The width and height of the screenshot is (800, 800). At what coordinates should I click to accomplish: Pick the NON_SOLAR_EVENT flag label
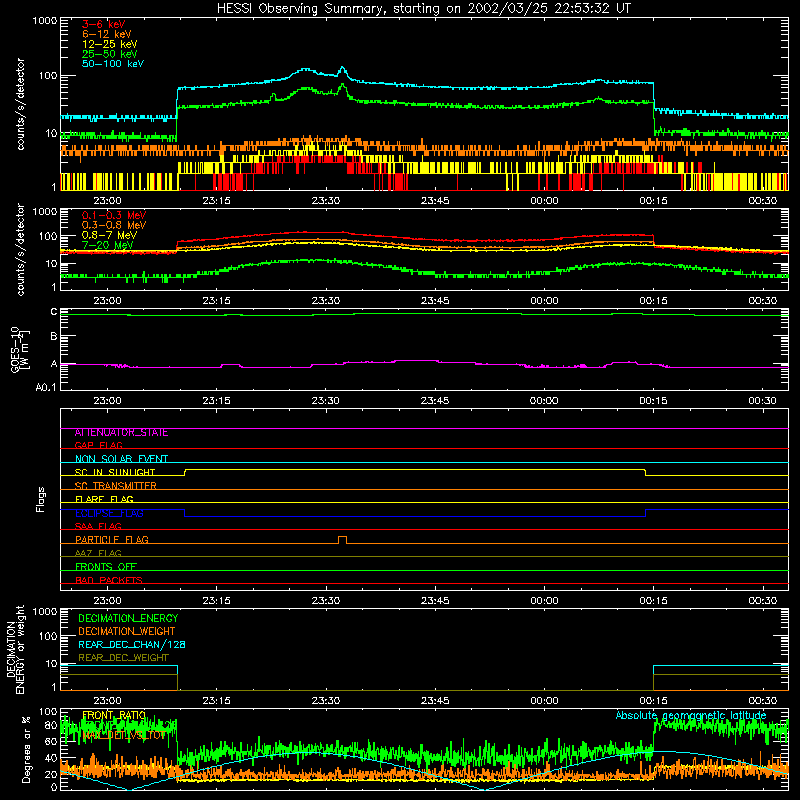pos(121,459)
